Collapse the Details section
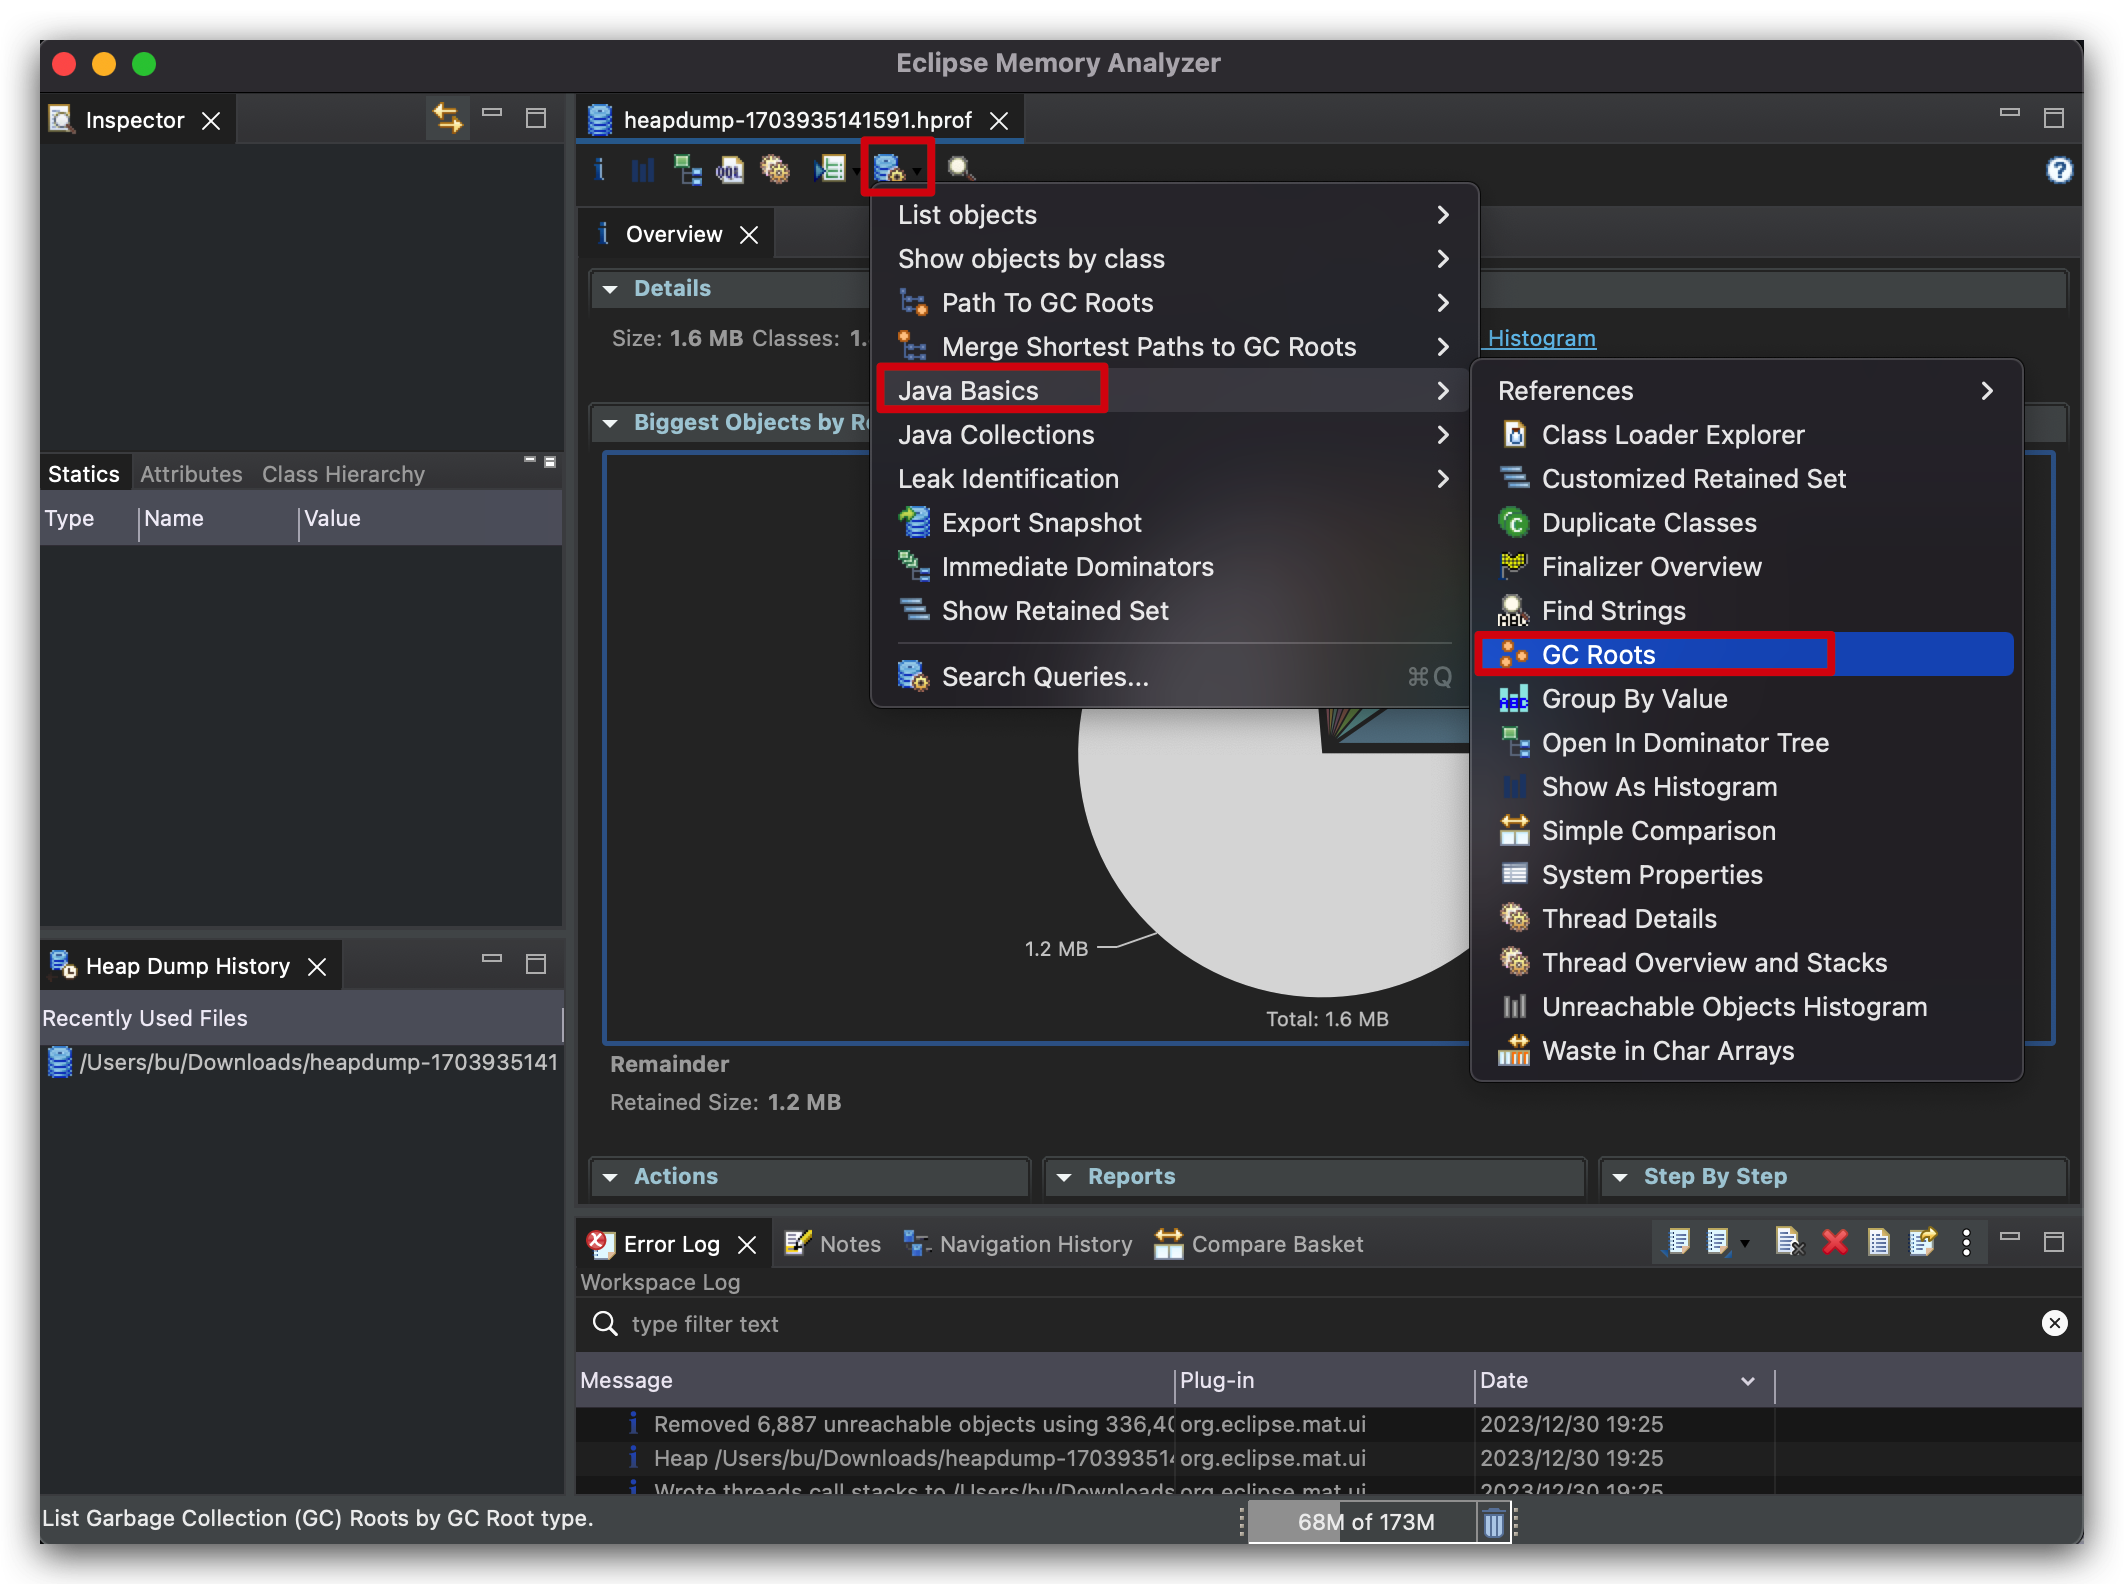Screen dimensions: 2124x1584 [x=610, y=289]
